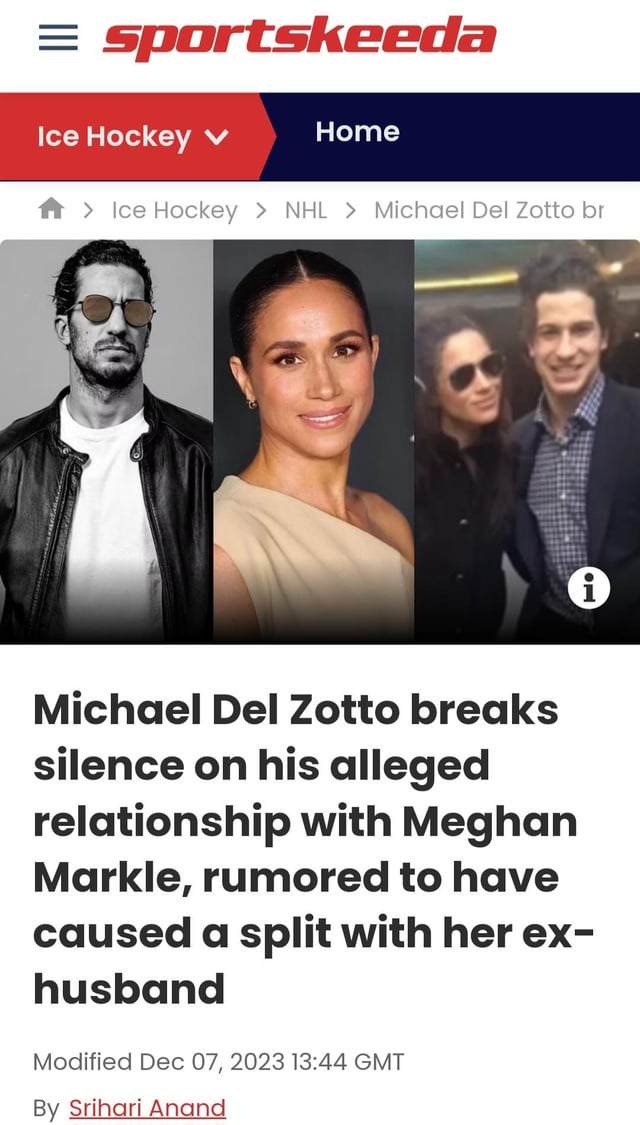Click the black-and-white leather jacket photo
640x1125 pixels.
tap(106, 441)
